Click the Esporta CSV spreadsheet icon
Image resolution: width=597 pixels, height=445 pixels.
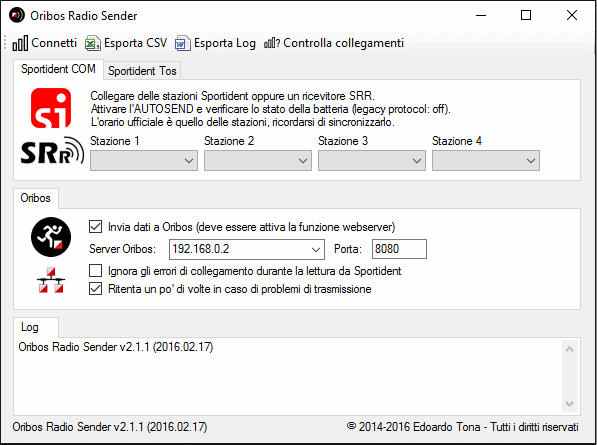pyautogui.click(x=92, y=43)
